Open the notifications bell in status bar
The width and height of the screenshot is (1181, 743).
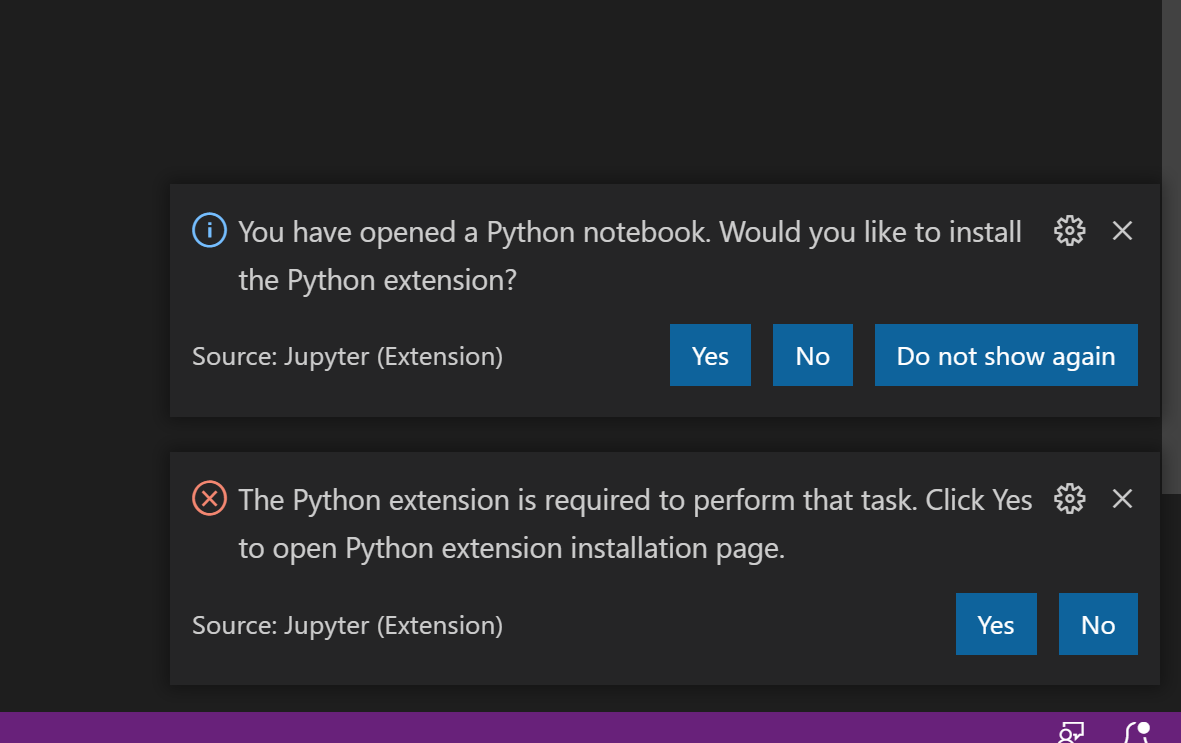click(1137, 732)
